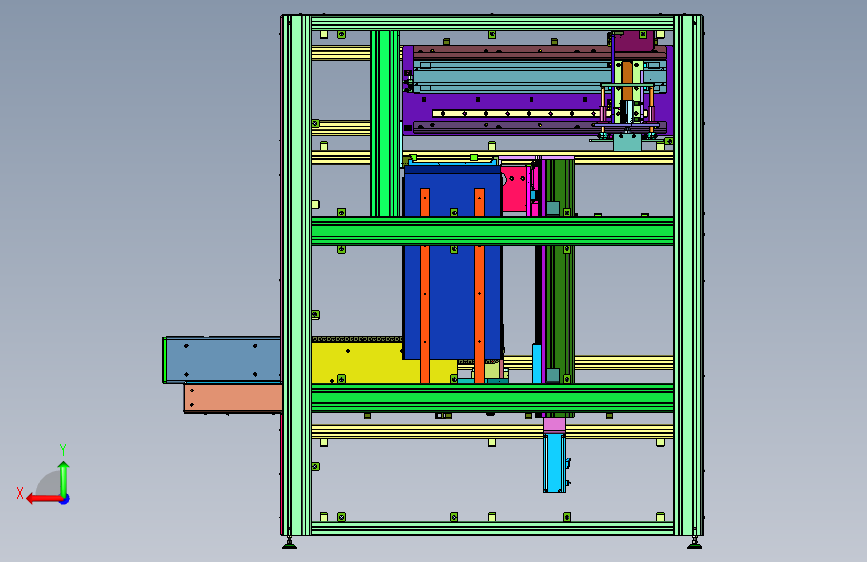The height and width of the screenshot is (562, 867).
Task: Select the cyan motor cylinder below the frame
Action: tap(554, 462)
